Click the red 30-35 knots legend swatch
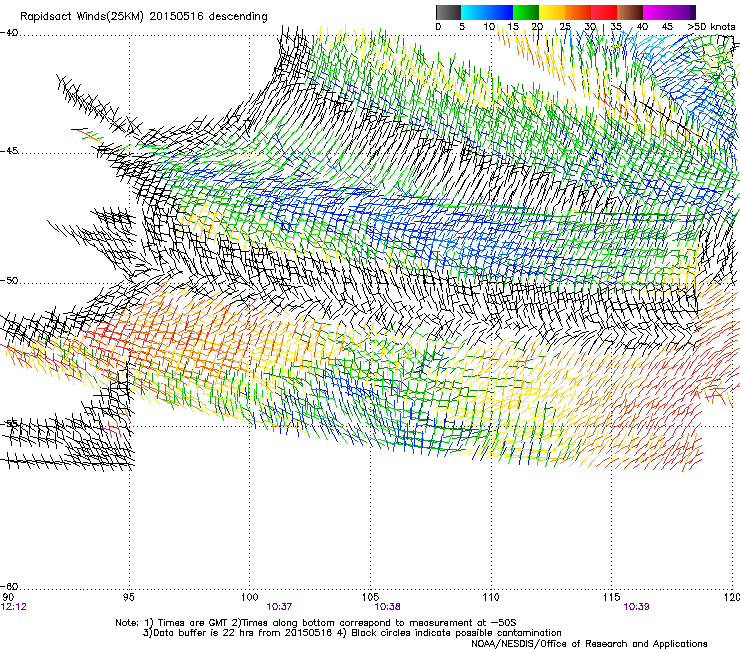The image size is (740, 650). point(604,12)
